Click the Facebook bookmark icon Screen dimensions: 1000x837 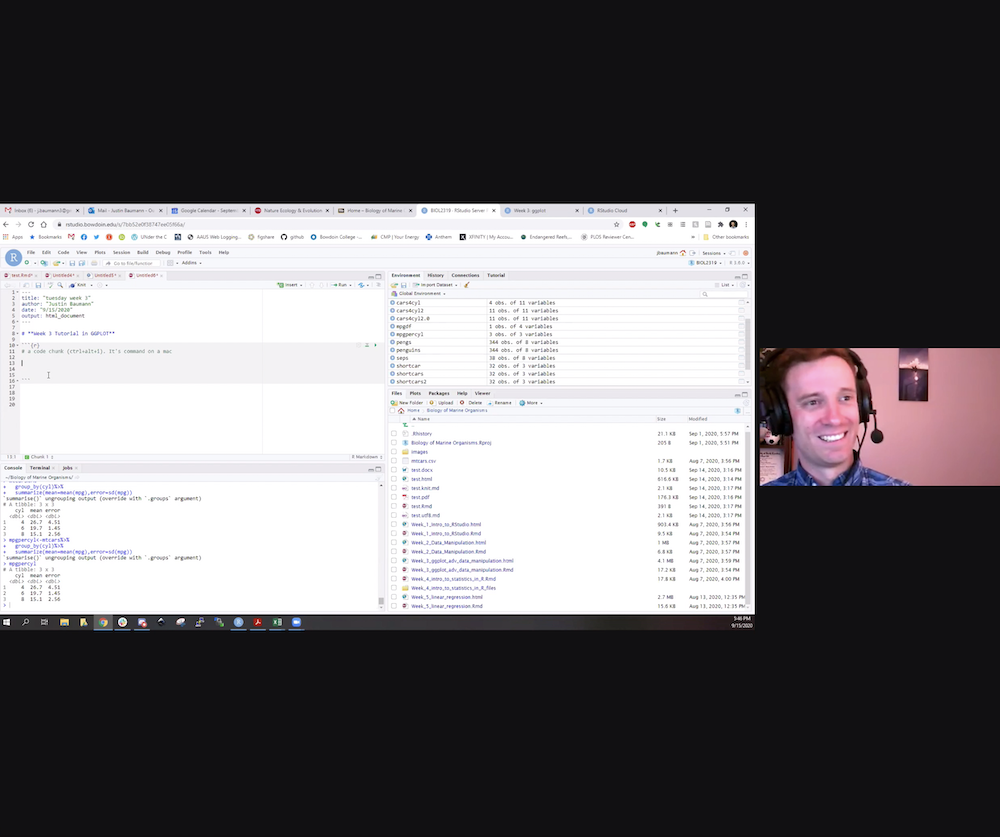pyautogui.click(x=84, y=237)
